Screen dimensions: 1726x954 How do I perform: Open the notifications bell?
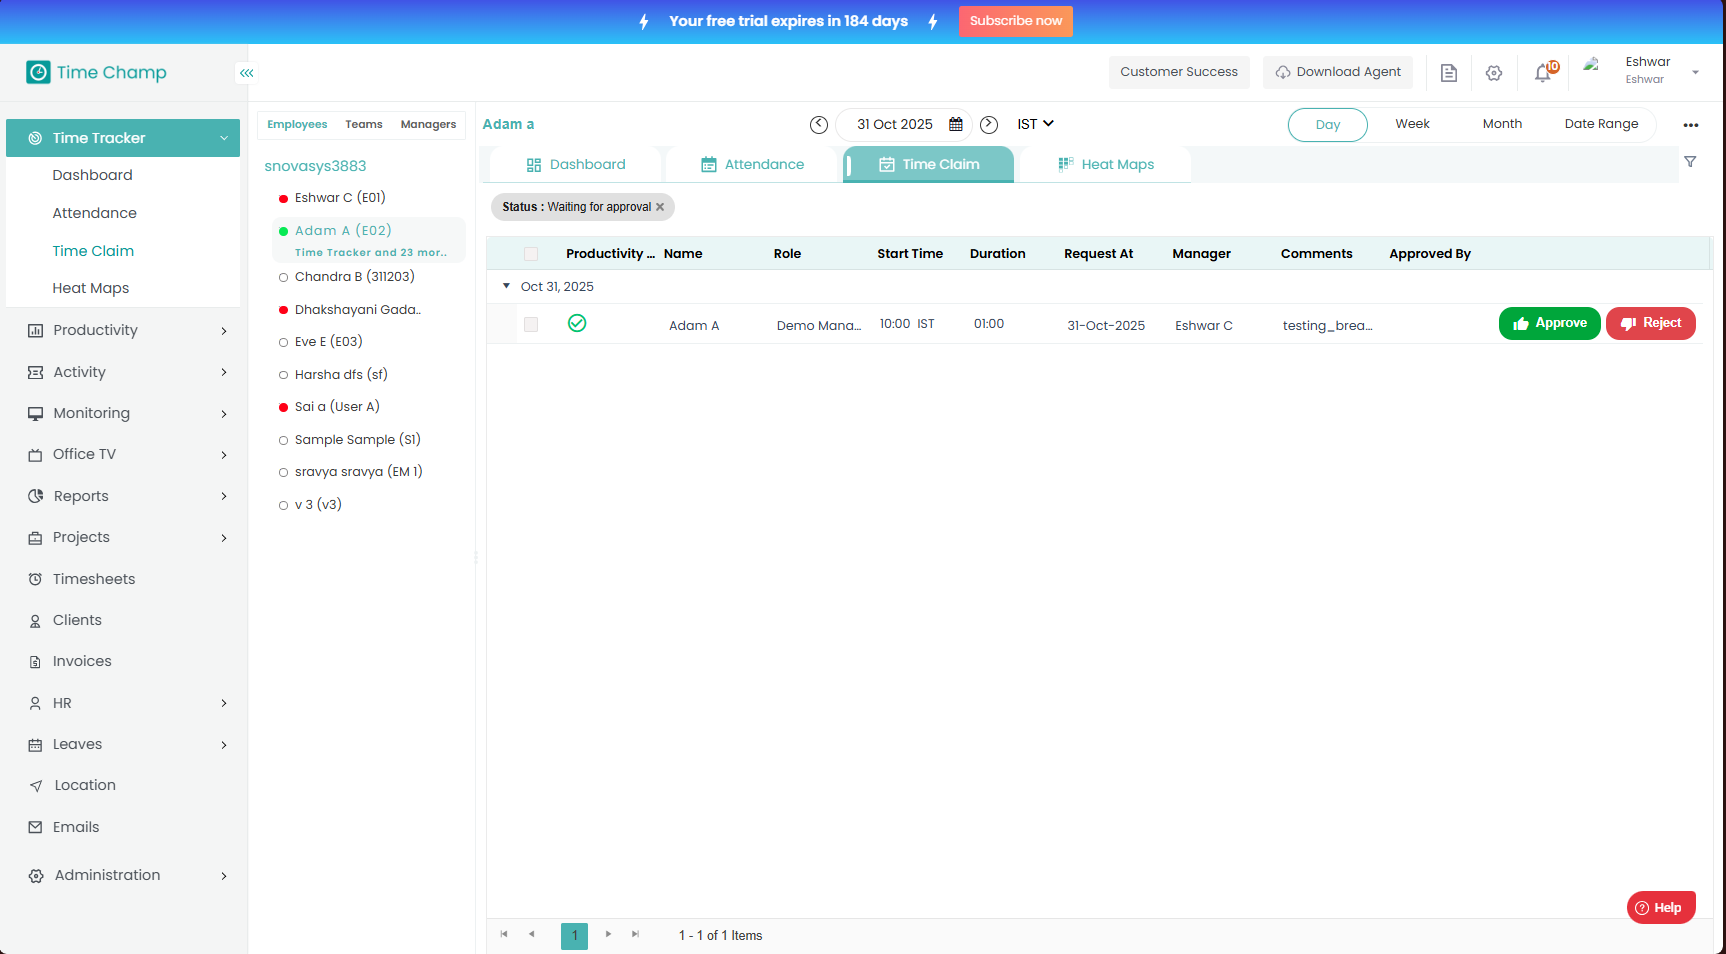(1543, 73)
